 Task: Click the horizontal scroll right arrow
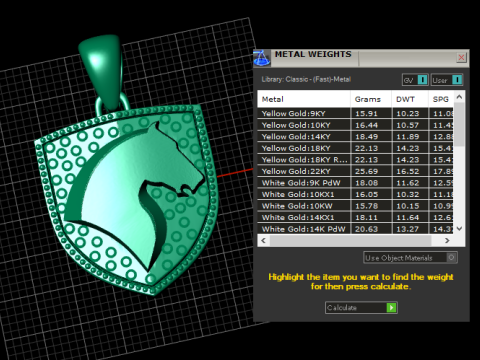447,240
